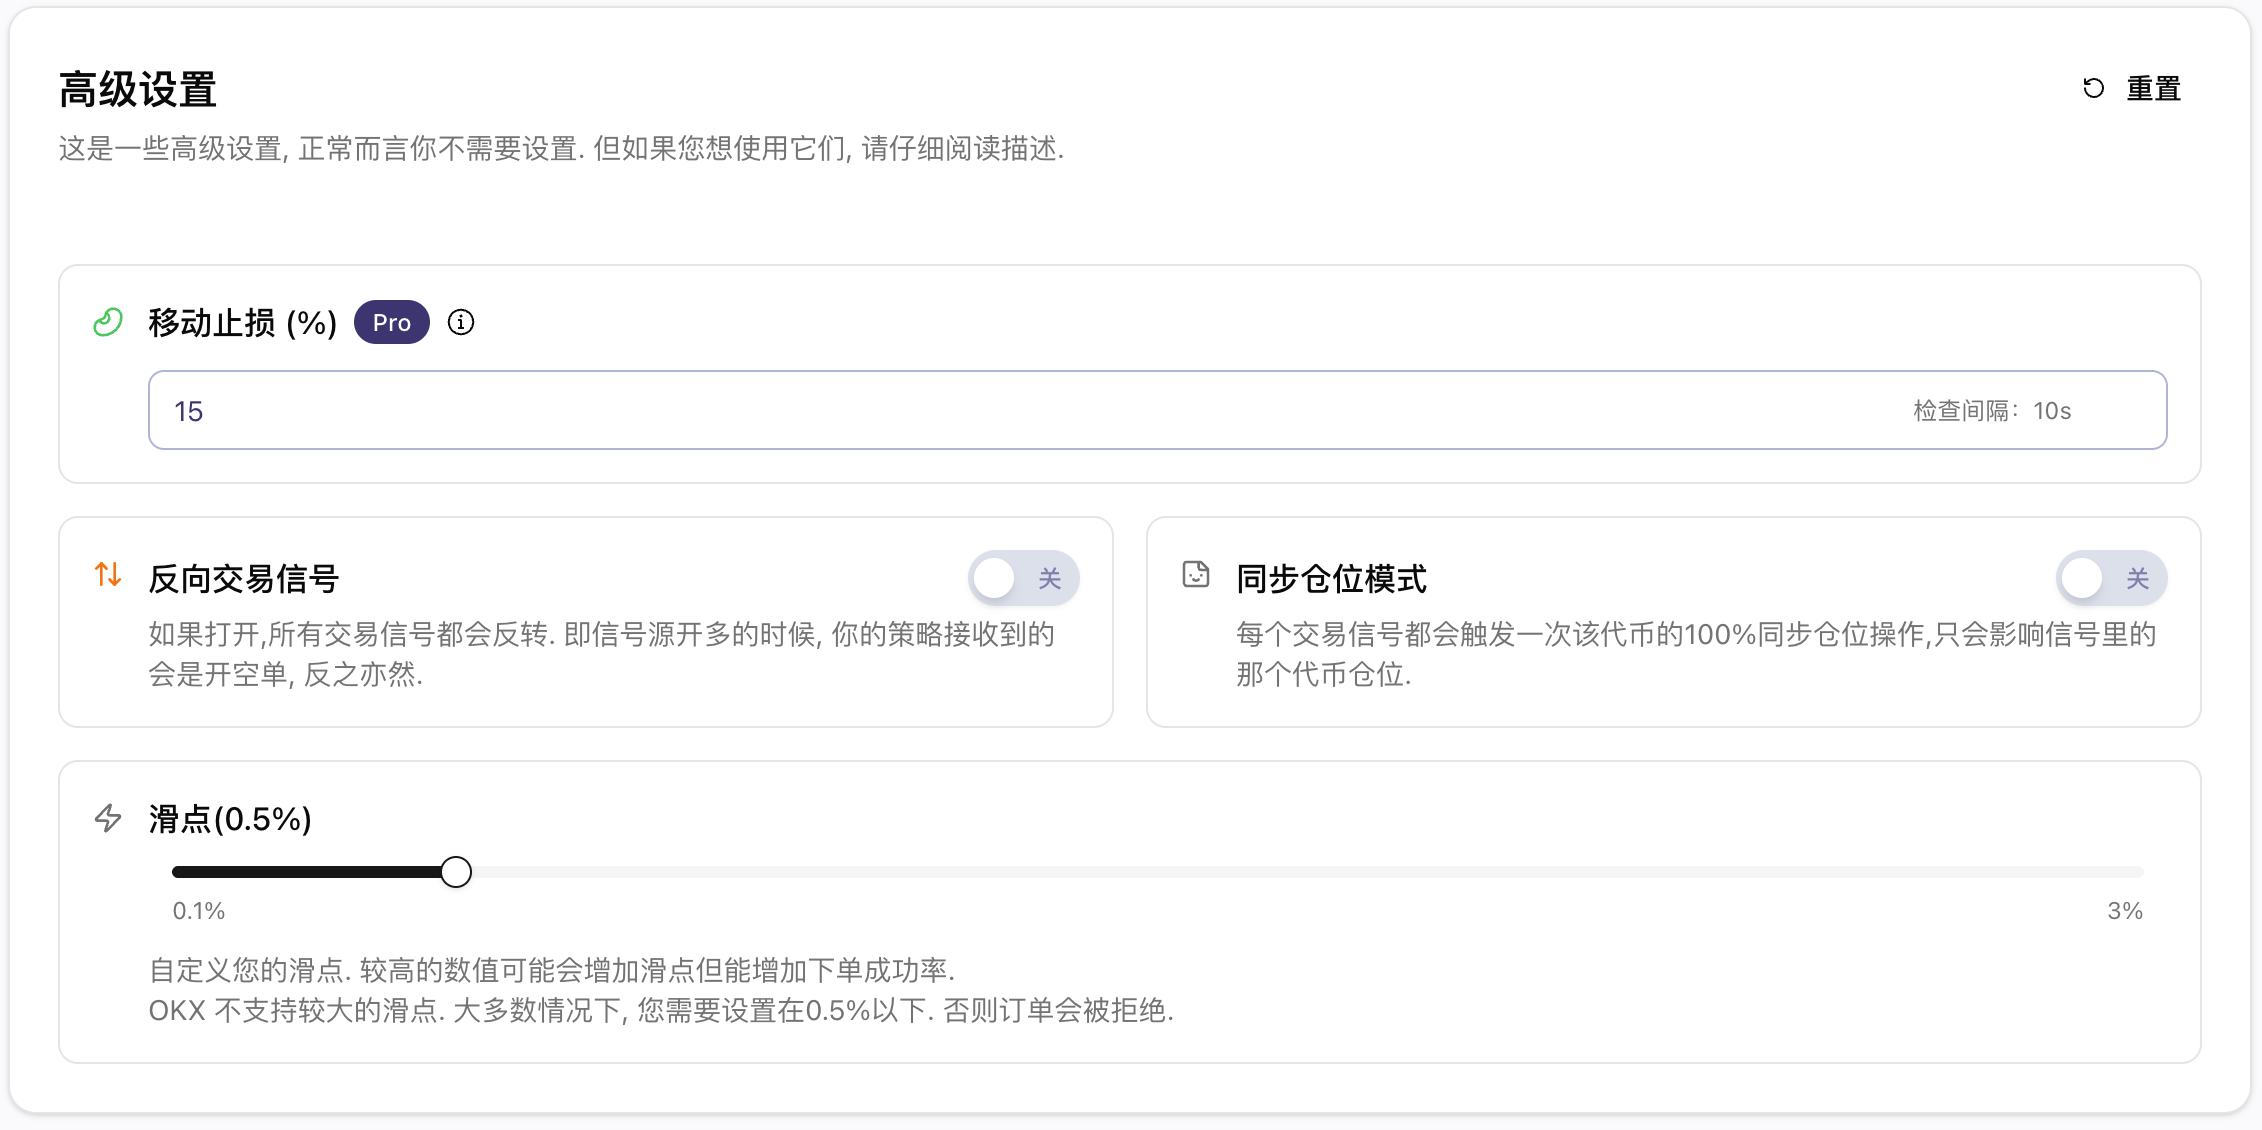Toggle off state 关 on 同步仓位模式 switch

2136,577
